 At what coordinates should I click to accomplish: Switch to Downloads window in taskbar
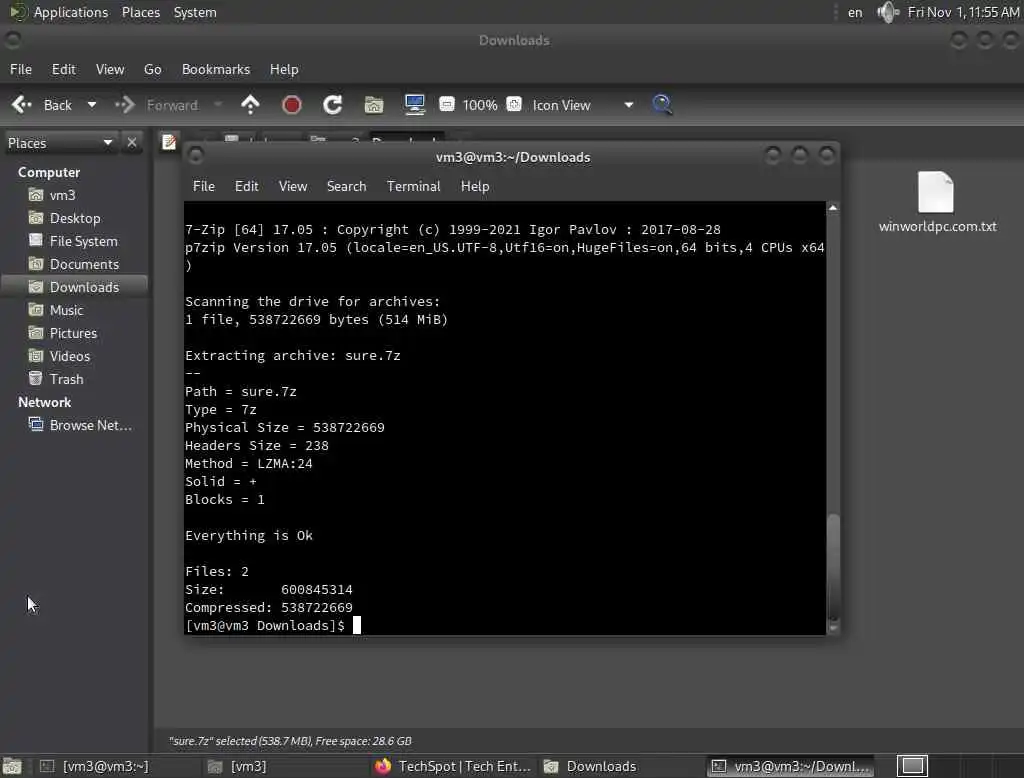click(x=590, y=766)
